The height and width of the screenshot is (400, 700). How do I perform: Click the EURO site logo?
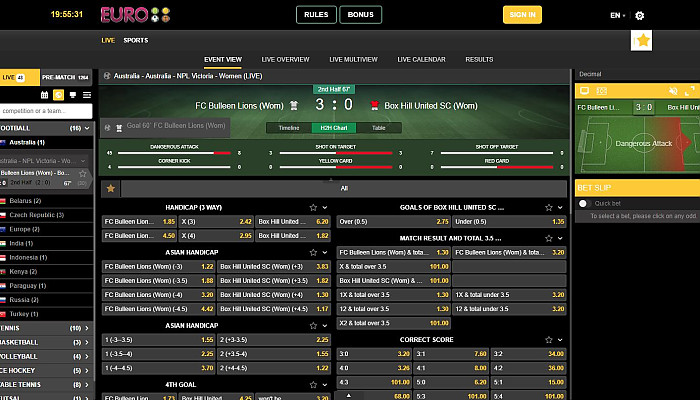(x=135, y=15)
